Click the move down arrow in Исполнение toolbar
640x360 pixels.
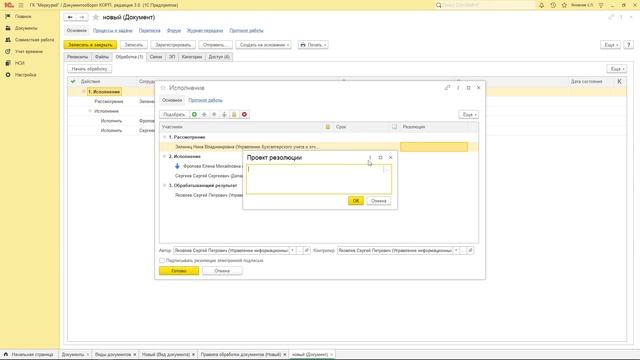[224, 115]
